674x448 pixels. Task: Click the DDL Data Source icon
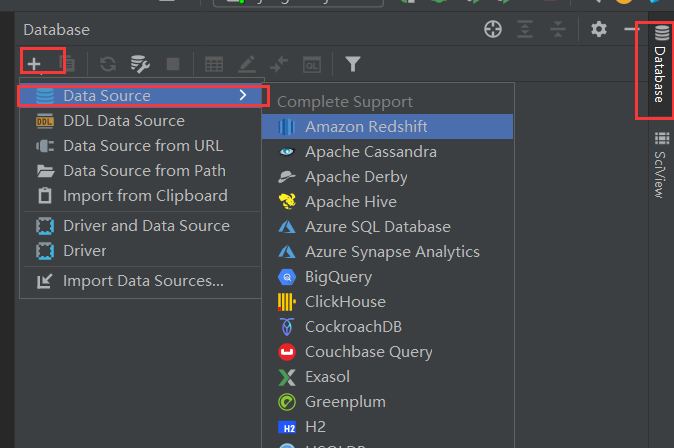tap(45, 121)
